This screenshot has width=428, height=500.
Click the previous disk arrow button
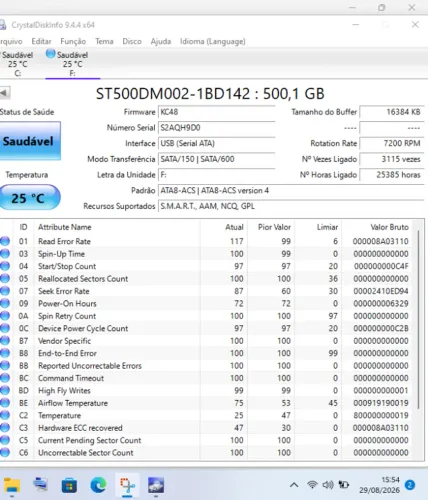pyautogui.click(x=5, y=93)
